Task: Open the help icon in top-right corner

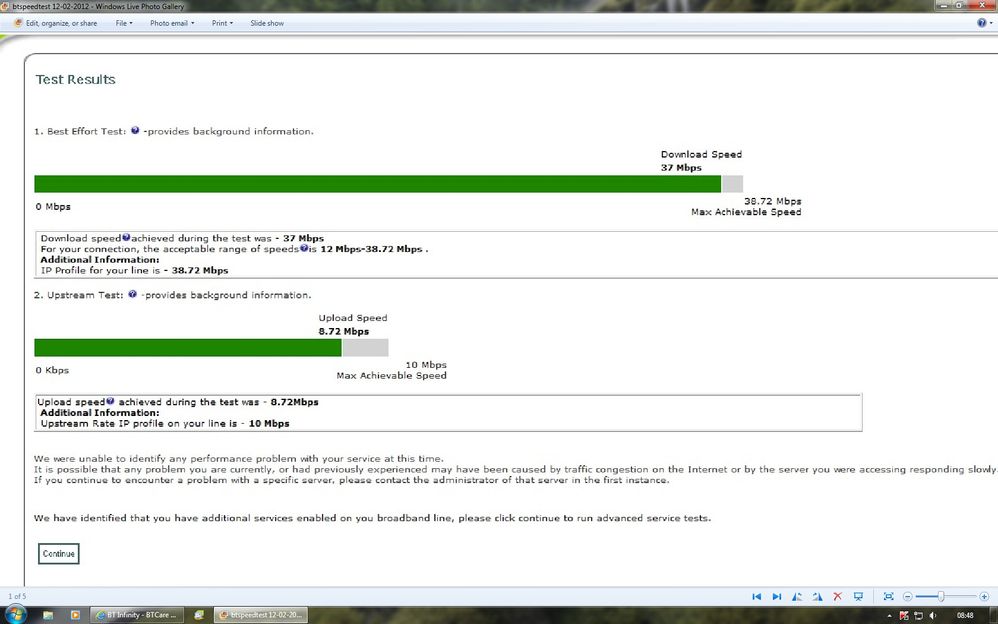Action: pyautogui.click(x=982, y=23)
